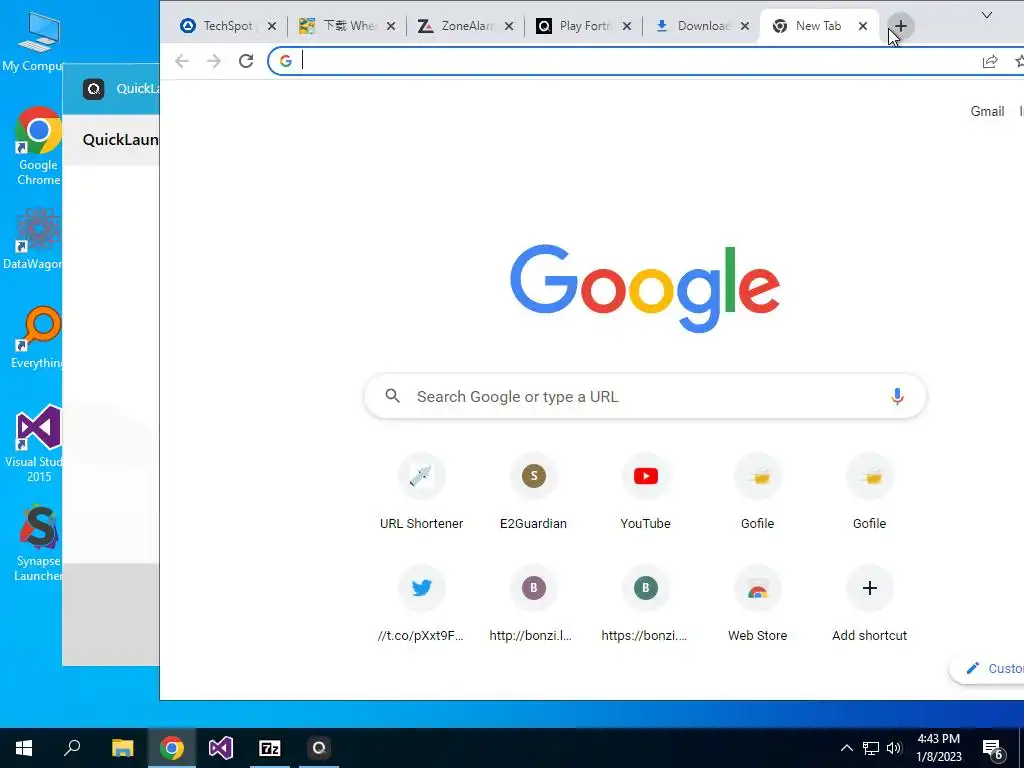Screen dimensions: 1024x768
Task: Click the Google G icon in the address bar
Action: point(285,61)
